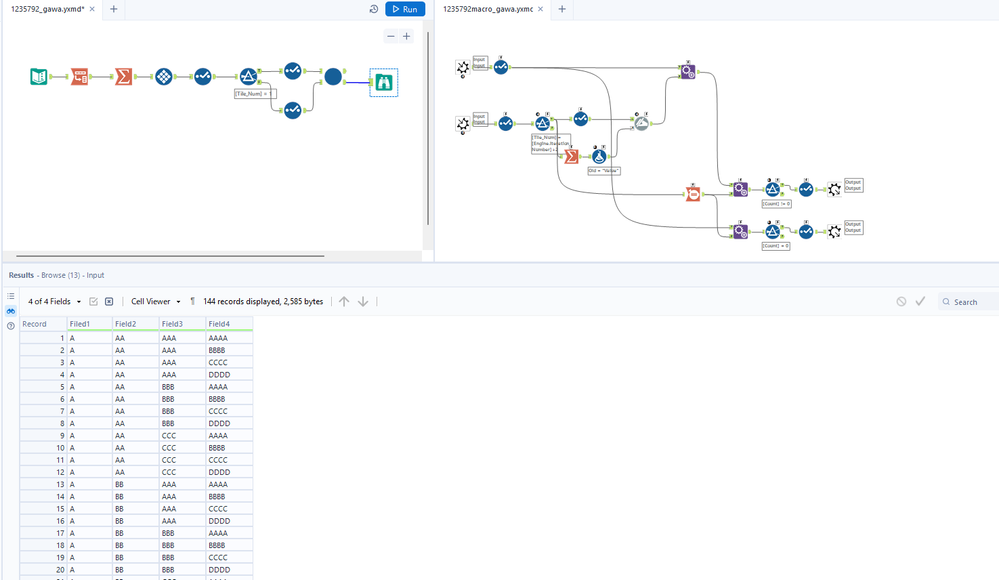Close the 1235792_gawa.yxmd tab

pos(92,9)
